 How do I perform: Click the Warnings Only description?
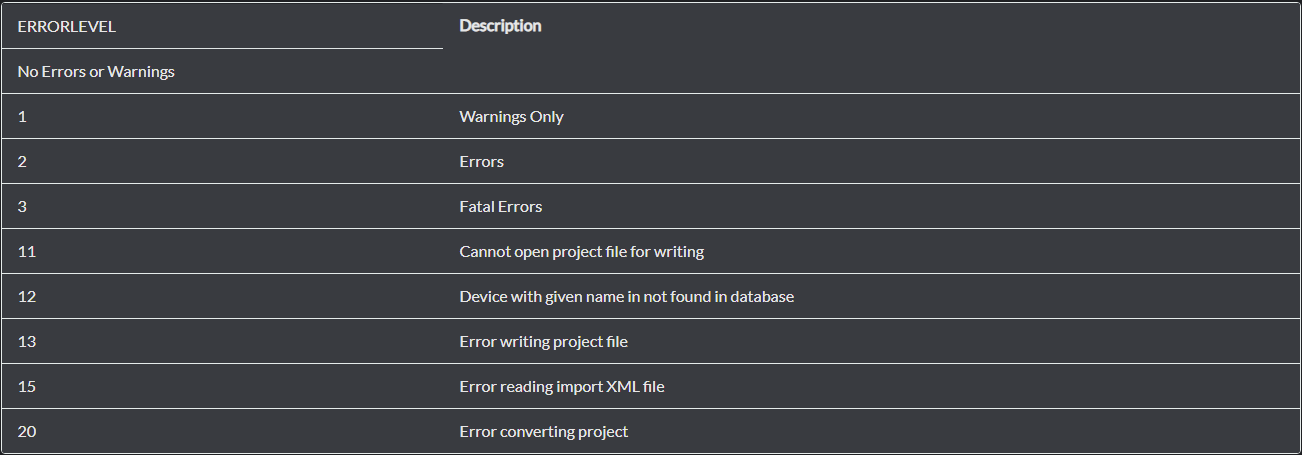point(511,117)
